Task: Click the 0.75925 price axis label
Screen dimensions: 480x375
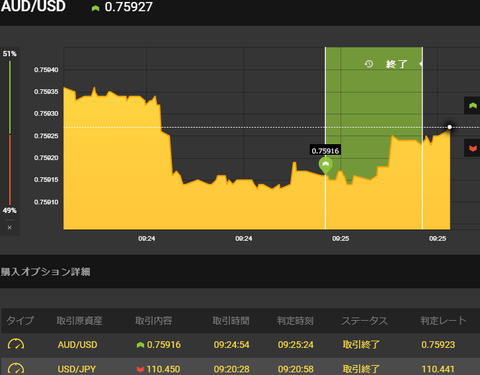Action: 46,136
